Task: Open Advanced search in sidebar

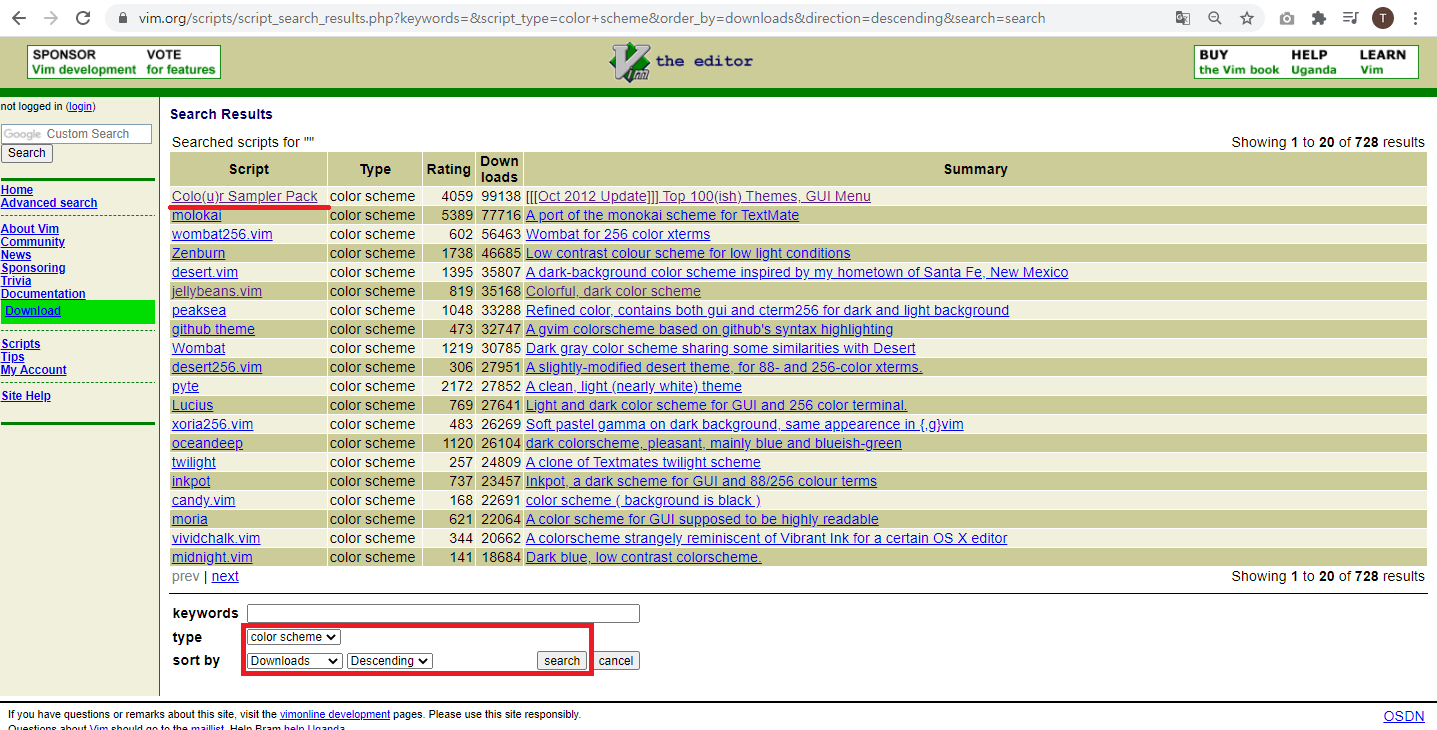Action: coord(49,203)
